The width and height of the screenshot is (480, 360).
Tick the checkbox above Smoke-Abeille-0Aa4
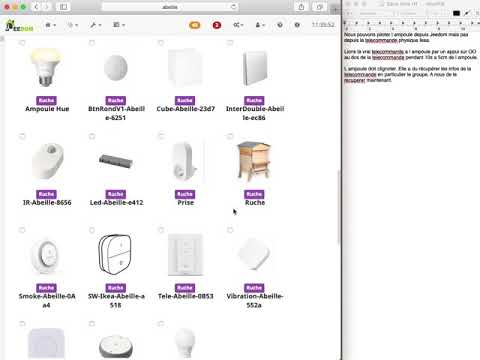[x=22, y=230]
